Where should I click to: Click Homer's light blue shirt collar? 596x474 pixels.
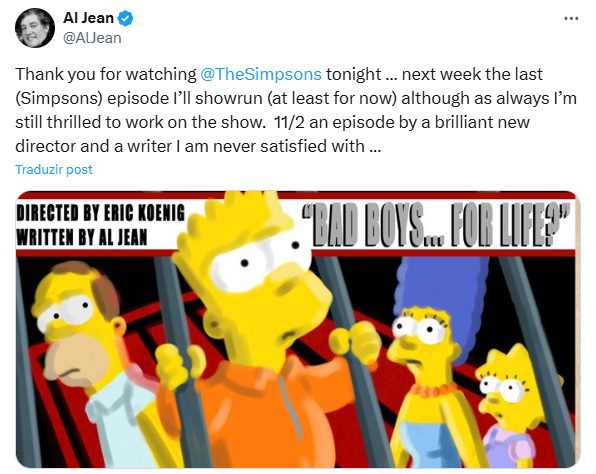pyautogui.click(x=114, y=403)
